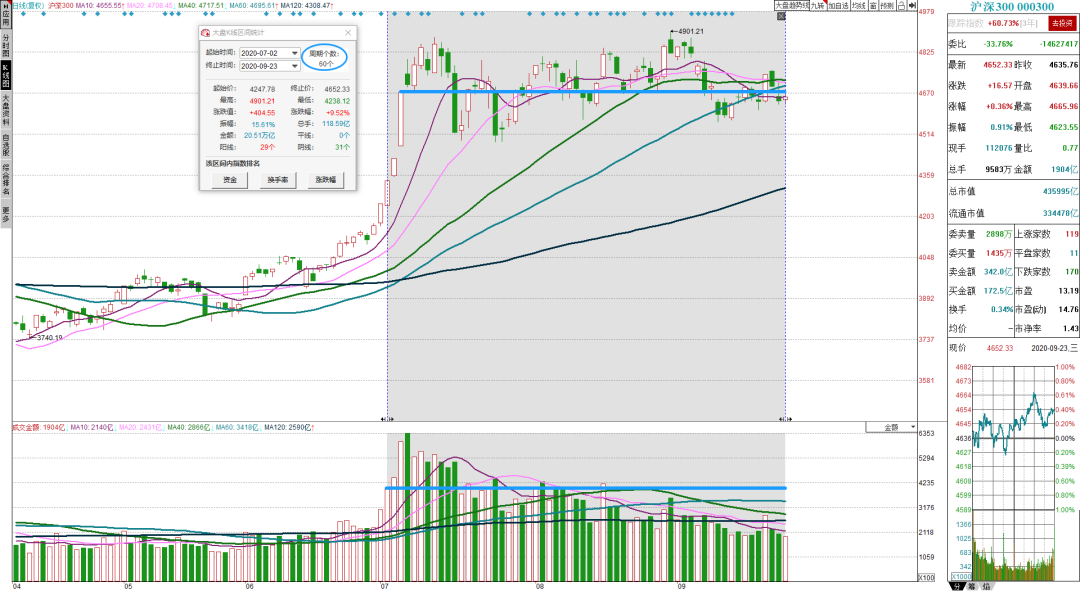Viewport: 1080px width, 591px height.
Task: Click the 大盘趋势线 toolbar button
Action: tap(791, 6)
